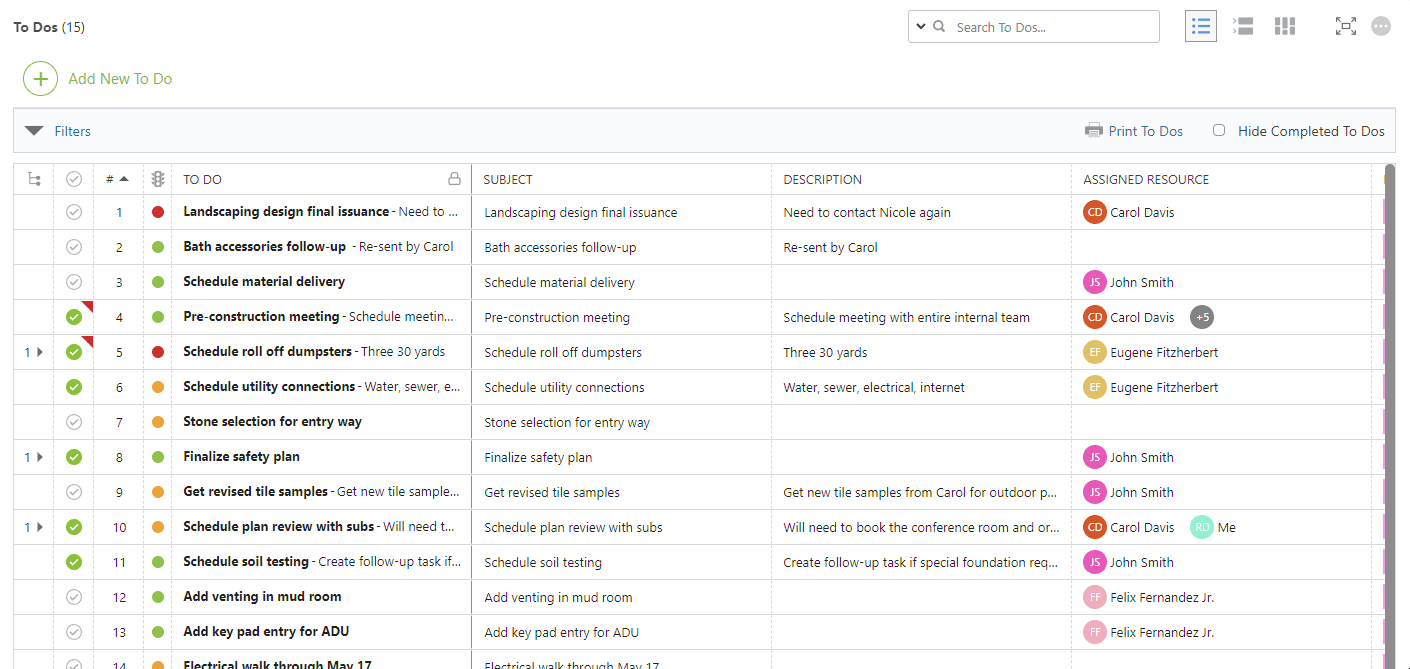
Task: Click the green plus Add New icon
Action: coord(40,79)
